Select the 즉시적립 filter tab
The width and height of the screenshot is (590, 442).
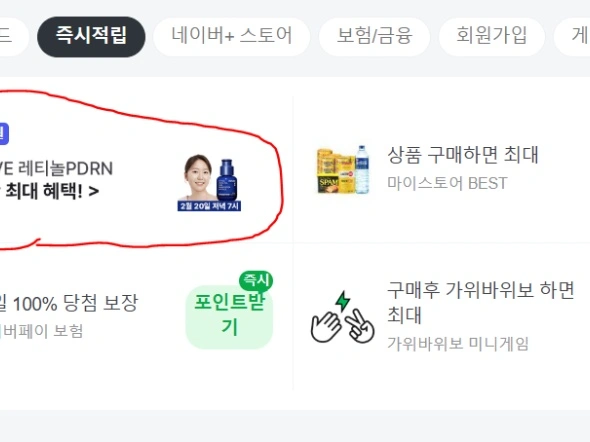91,36
